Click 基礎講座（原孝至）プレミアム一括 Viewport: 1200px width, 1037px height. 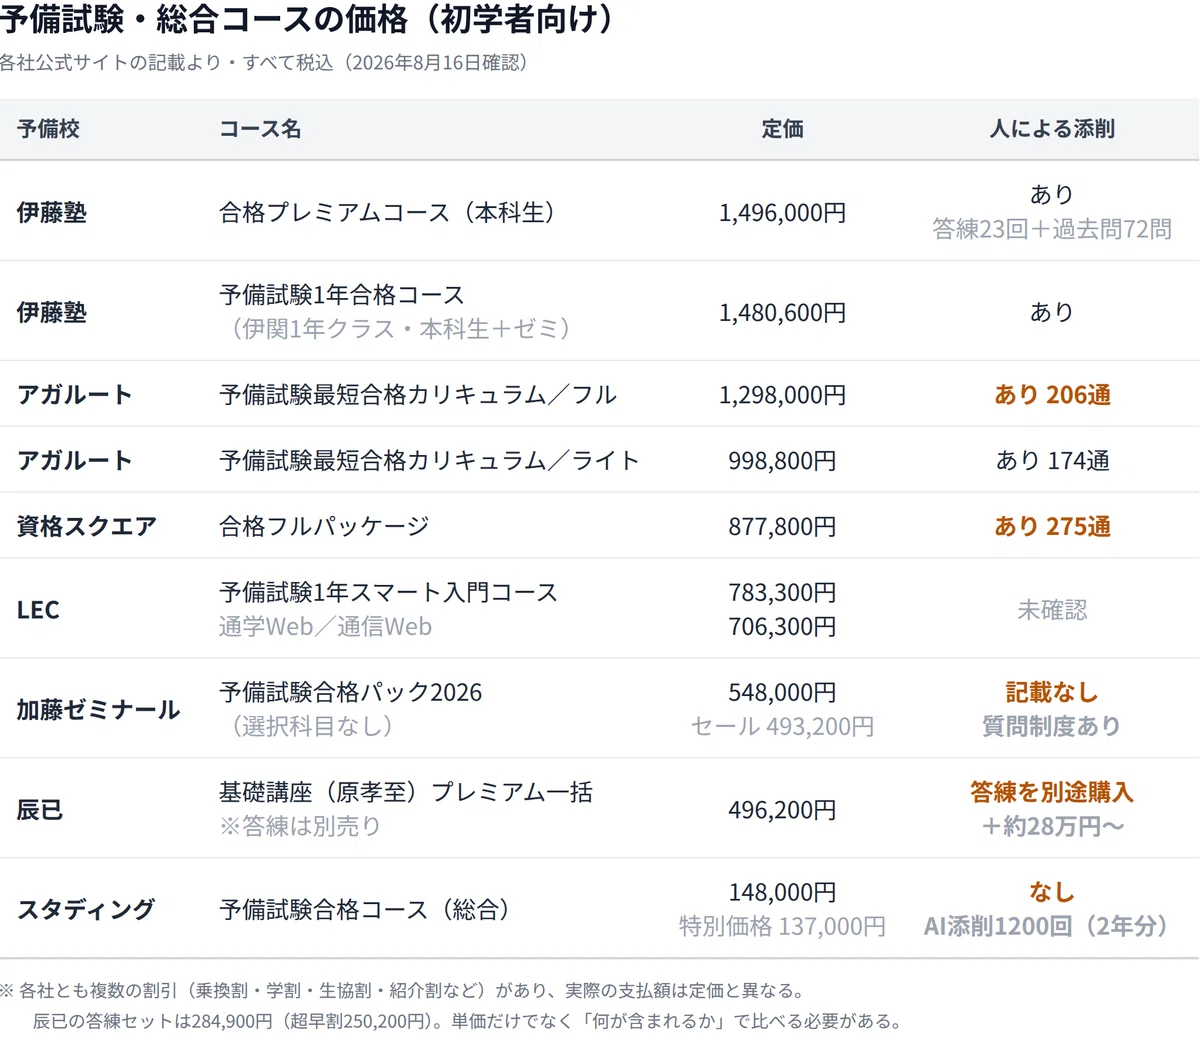coord(406,793)
